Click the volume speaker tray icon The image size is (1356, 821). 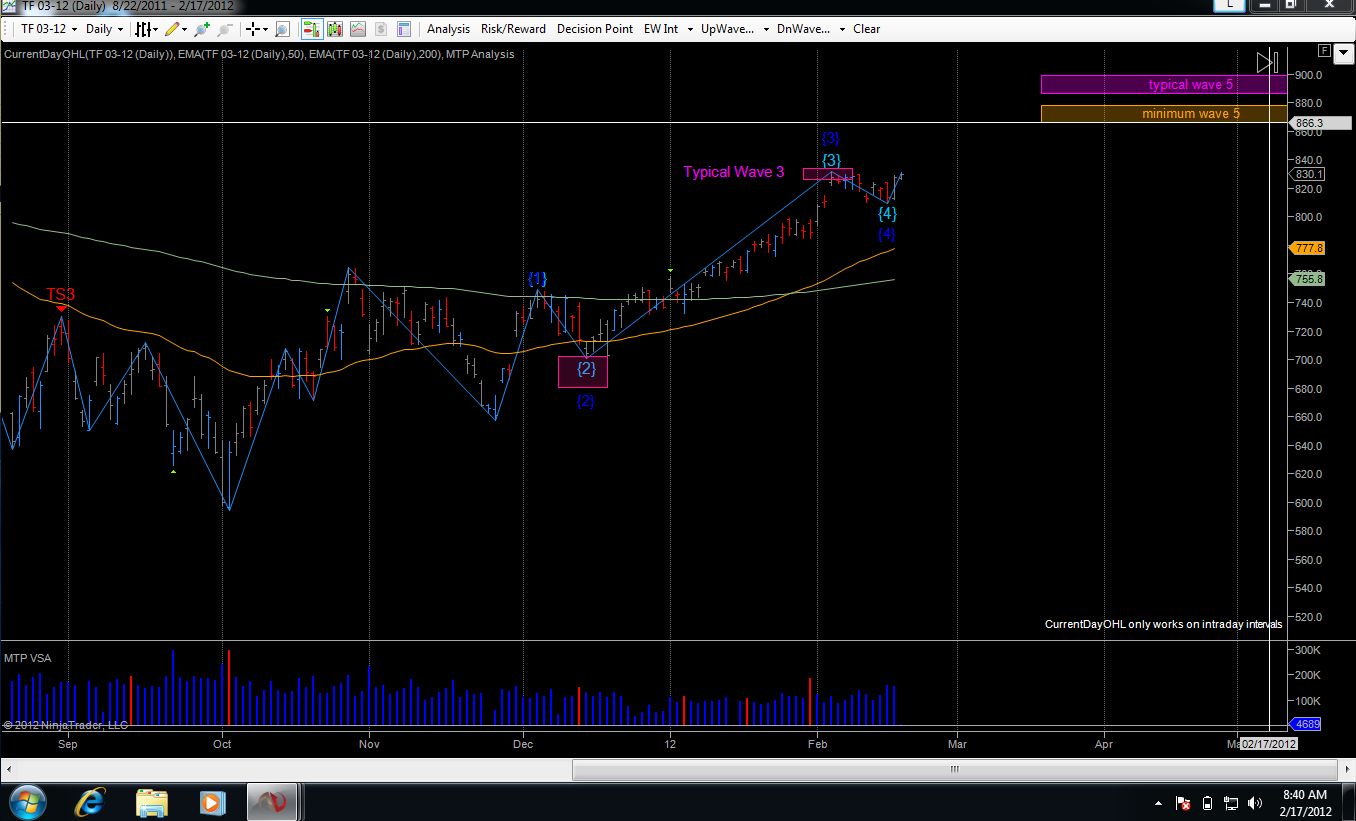[1255, 803]
